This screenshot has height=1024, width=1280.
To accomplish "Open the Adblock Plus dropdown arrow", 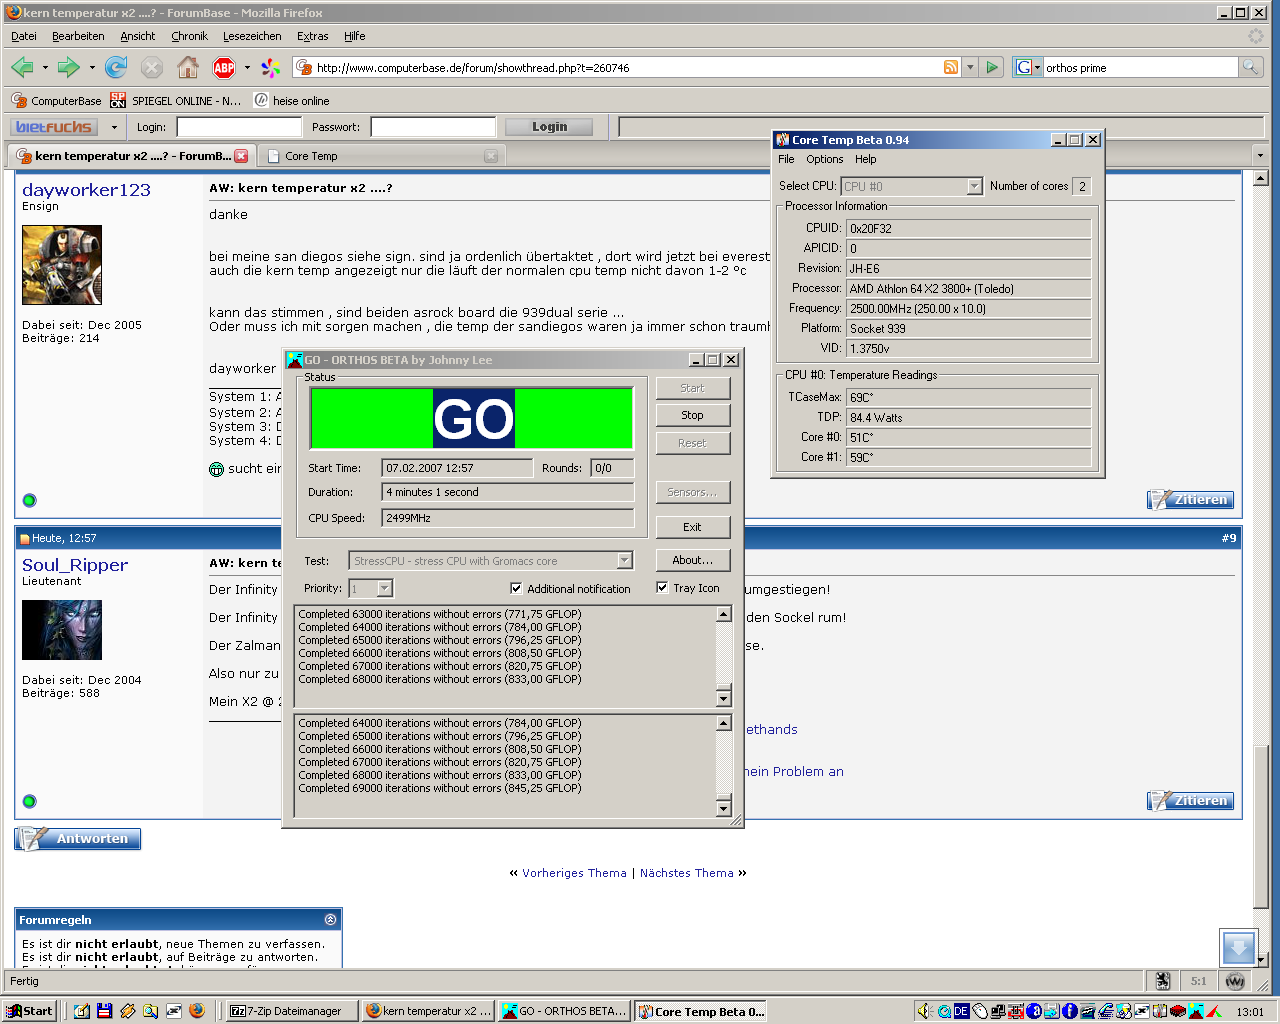I will coord(247,68).
